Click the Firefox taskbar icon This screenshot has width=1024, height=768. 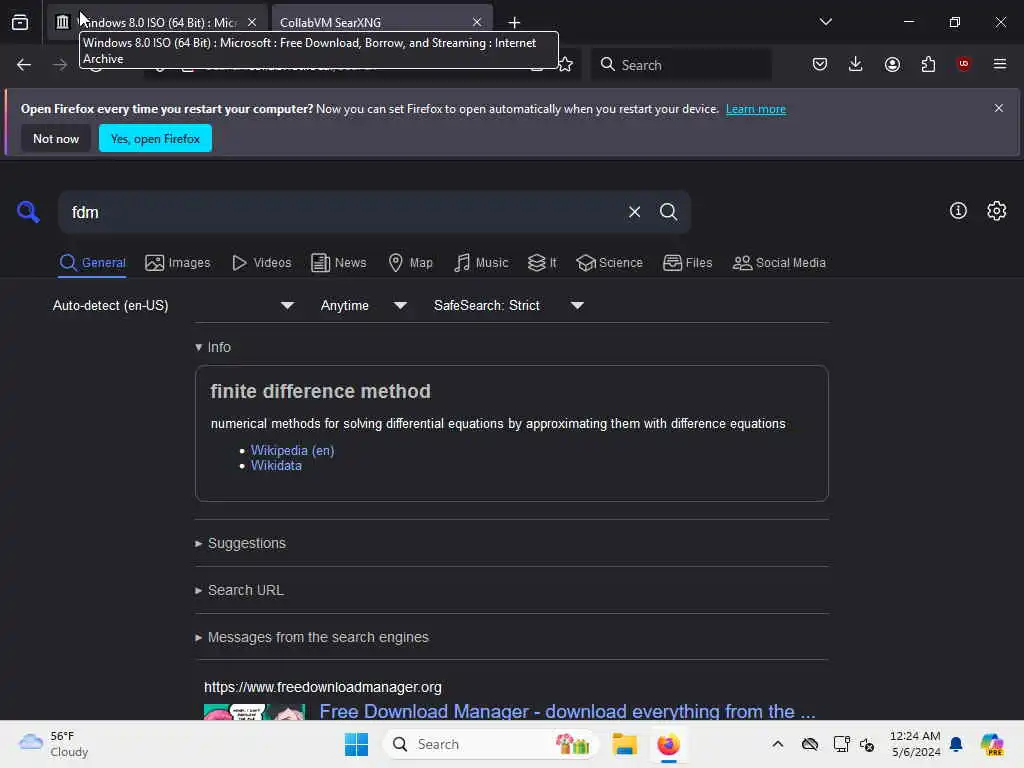(x=668, y=744)
